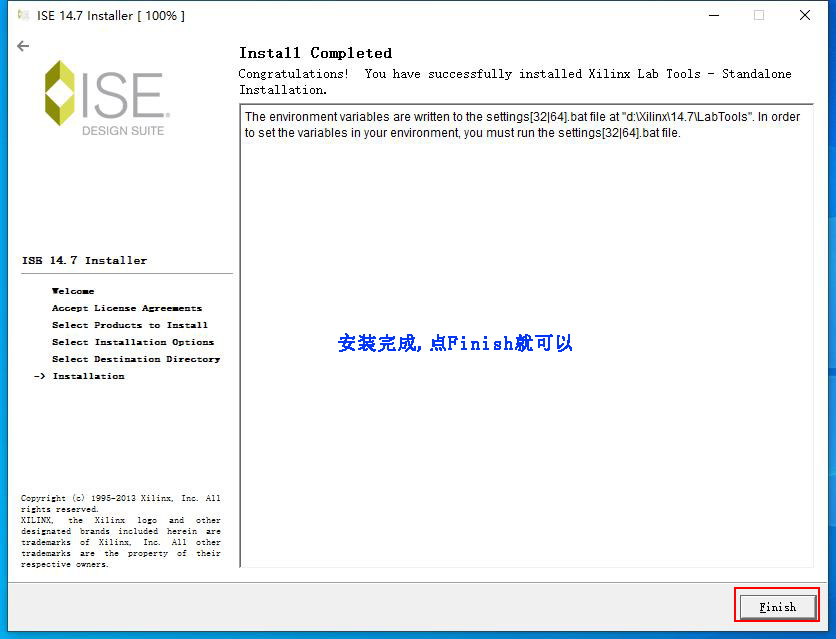Viewport: 836px width, 639px height.
Task: Select the current Installation step
Action: tap(88, 376)
